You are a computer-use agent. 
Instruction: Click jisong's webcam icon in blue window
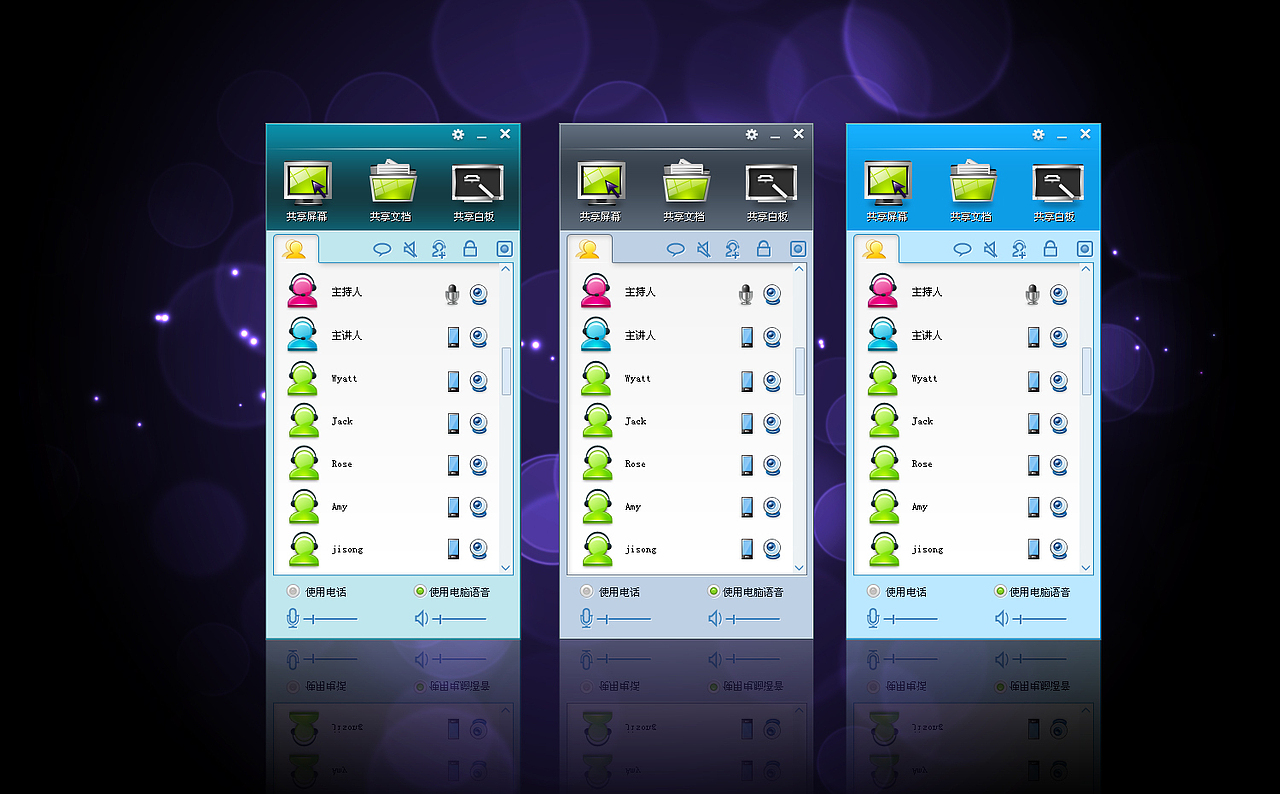(1059, 549)
